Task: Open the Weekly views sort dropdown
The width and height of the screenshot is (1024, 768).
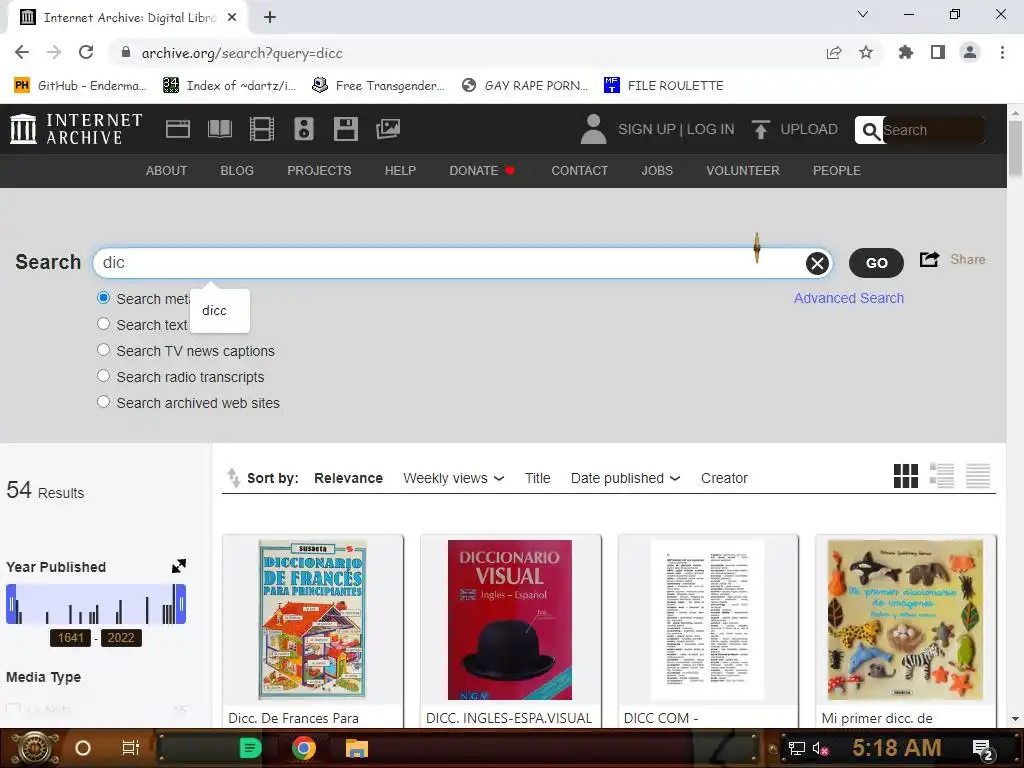Action: pos(454,478)
